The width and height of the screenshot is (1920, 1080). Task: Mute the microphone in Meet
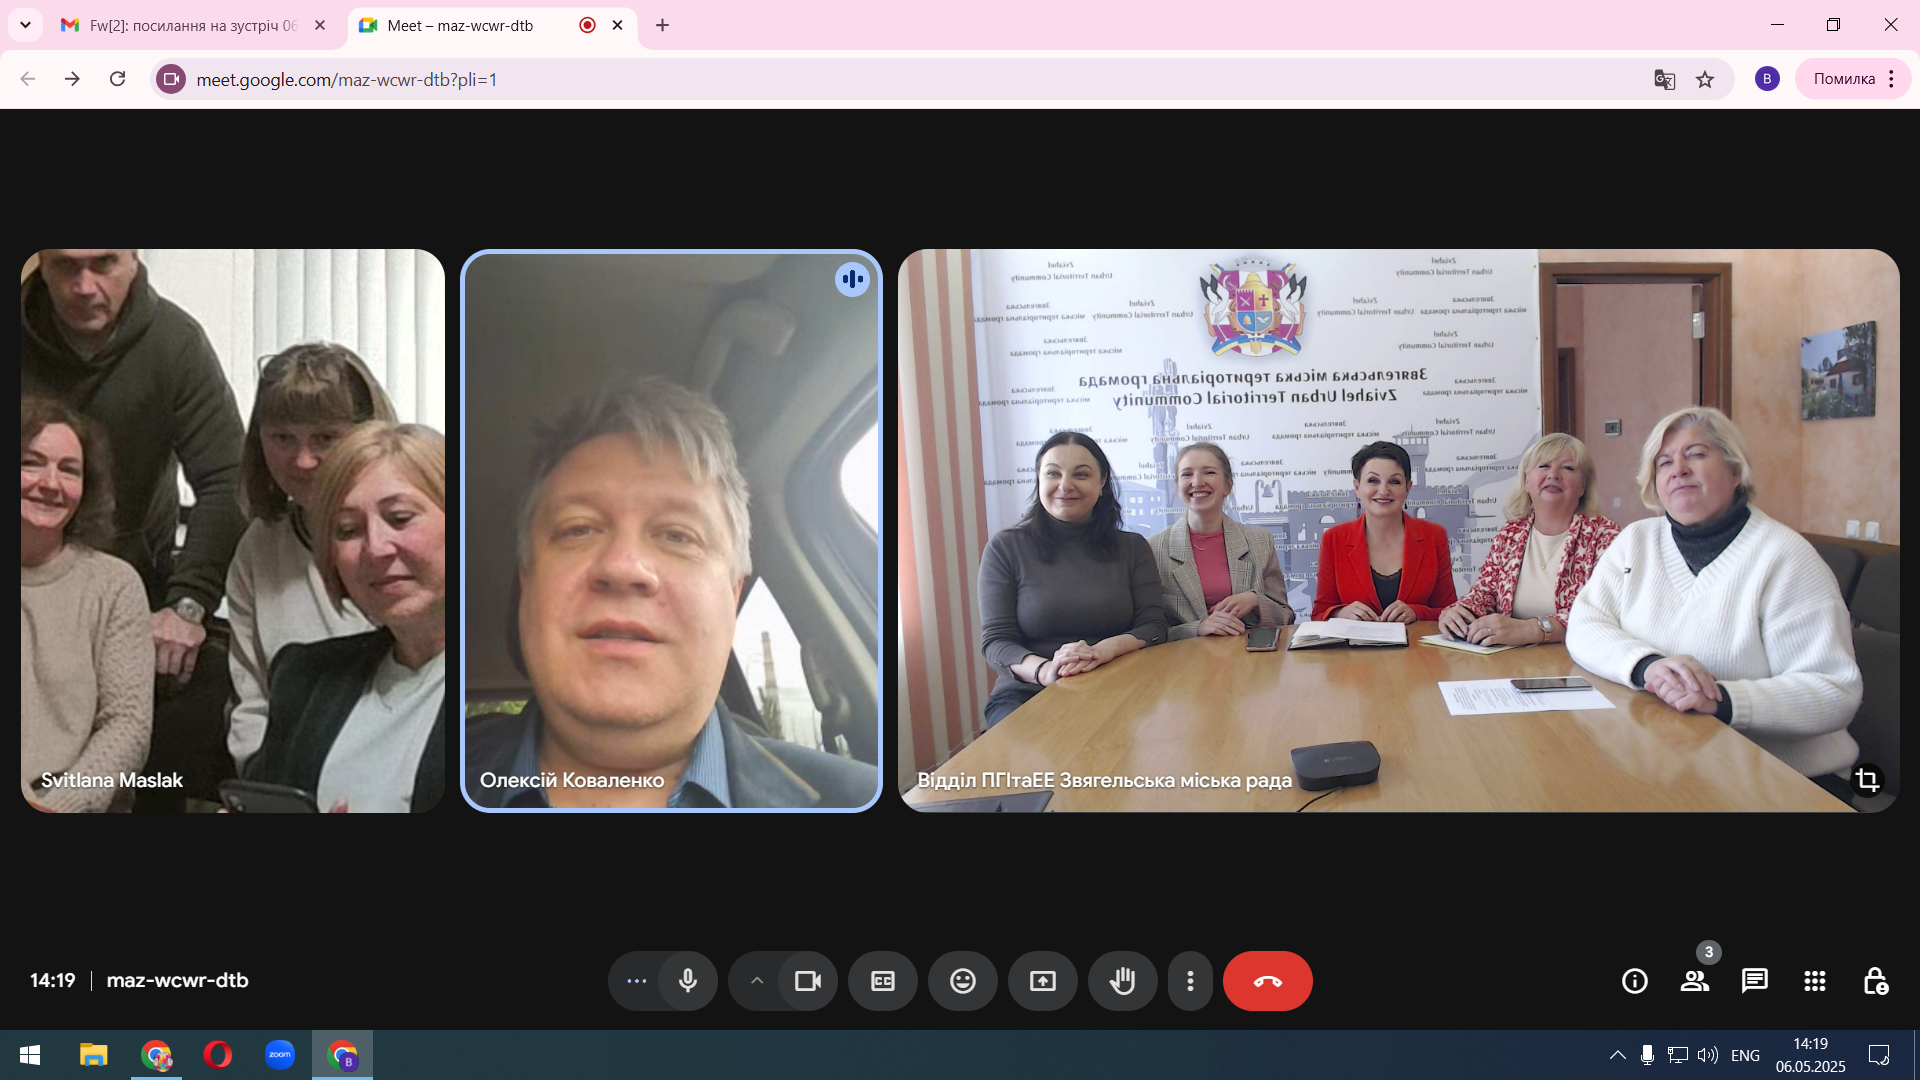tap(688, 981)
